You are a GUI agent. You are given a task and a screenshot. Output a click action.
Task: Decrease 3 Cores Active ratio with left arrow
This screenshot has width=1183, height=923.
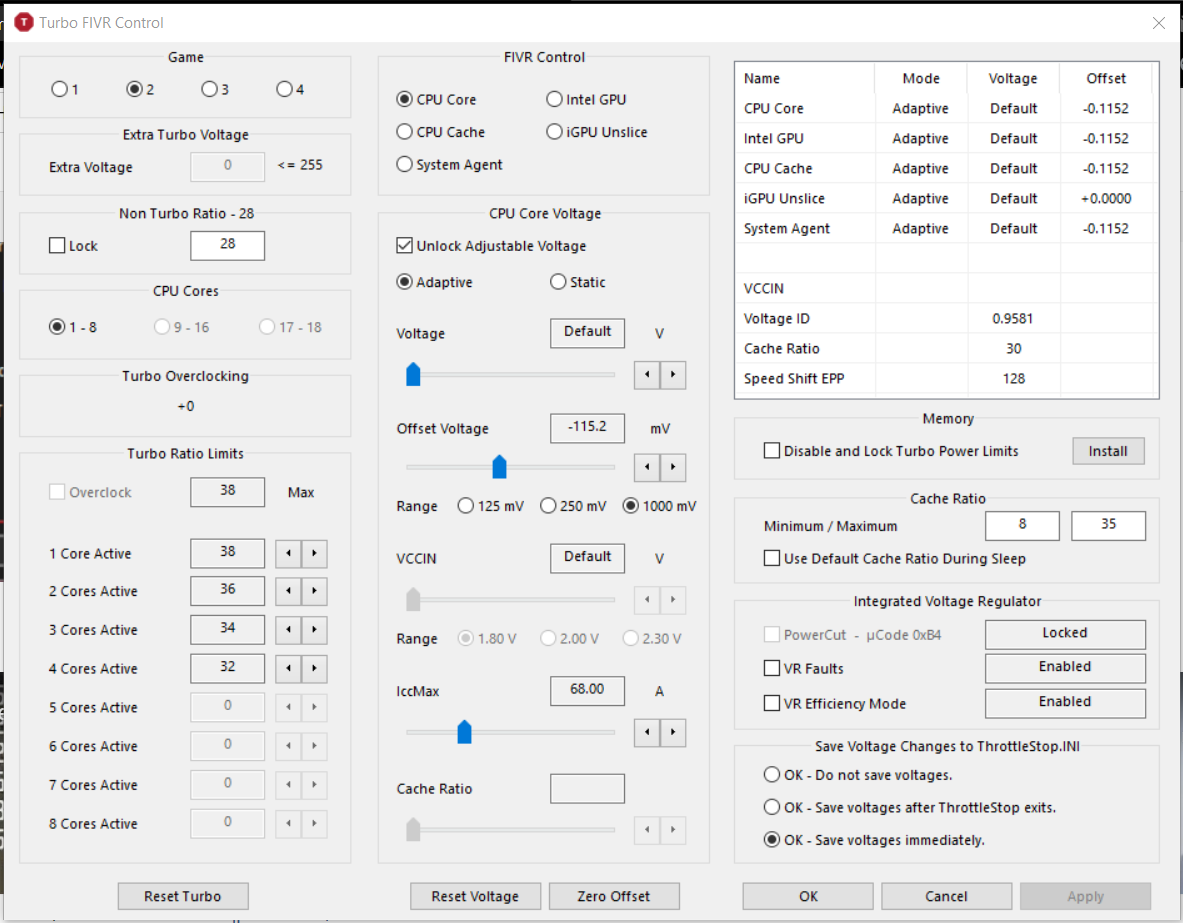point(288,629)
